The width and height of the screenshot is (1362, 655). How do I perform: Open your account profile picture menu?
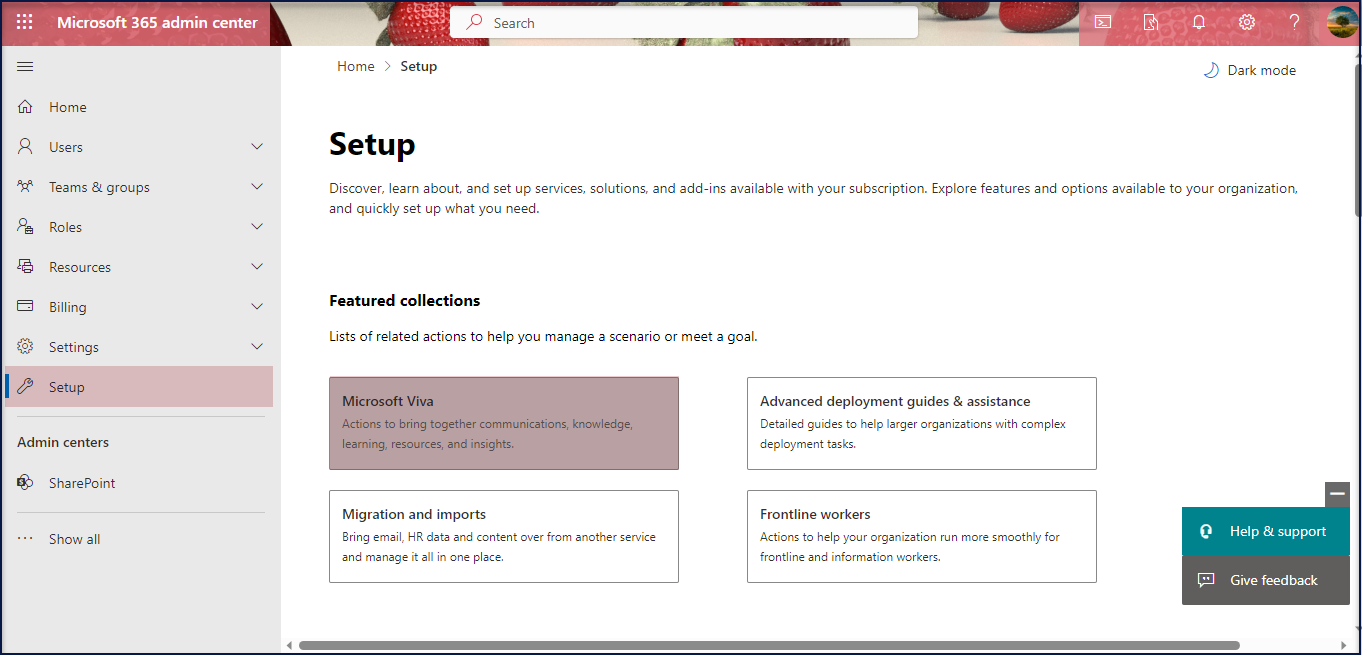point(1339,21)
